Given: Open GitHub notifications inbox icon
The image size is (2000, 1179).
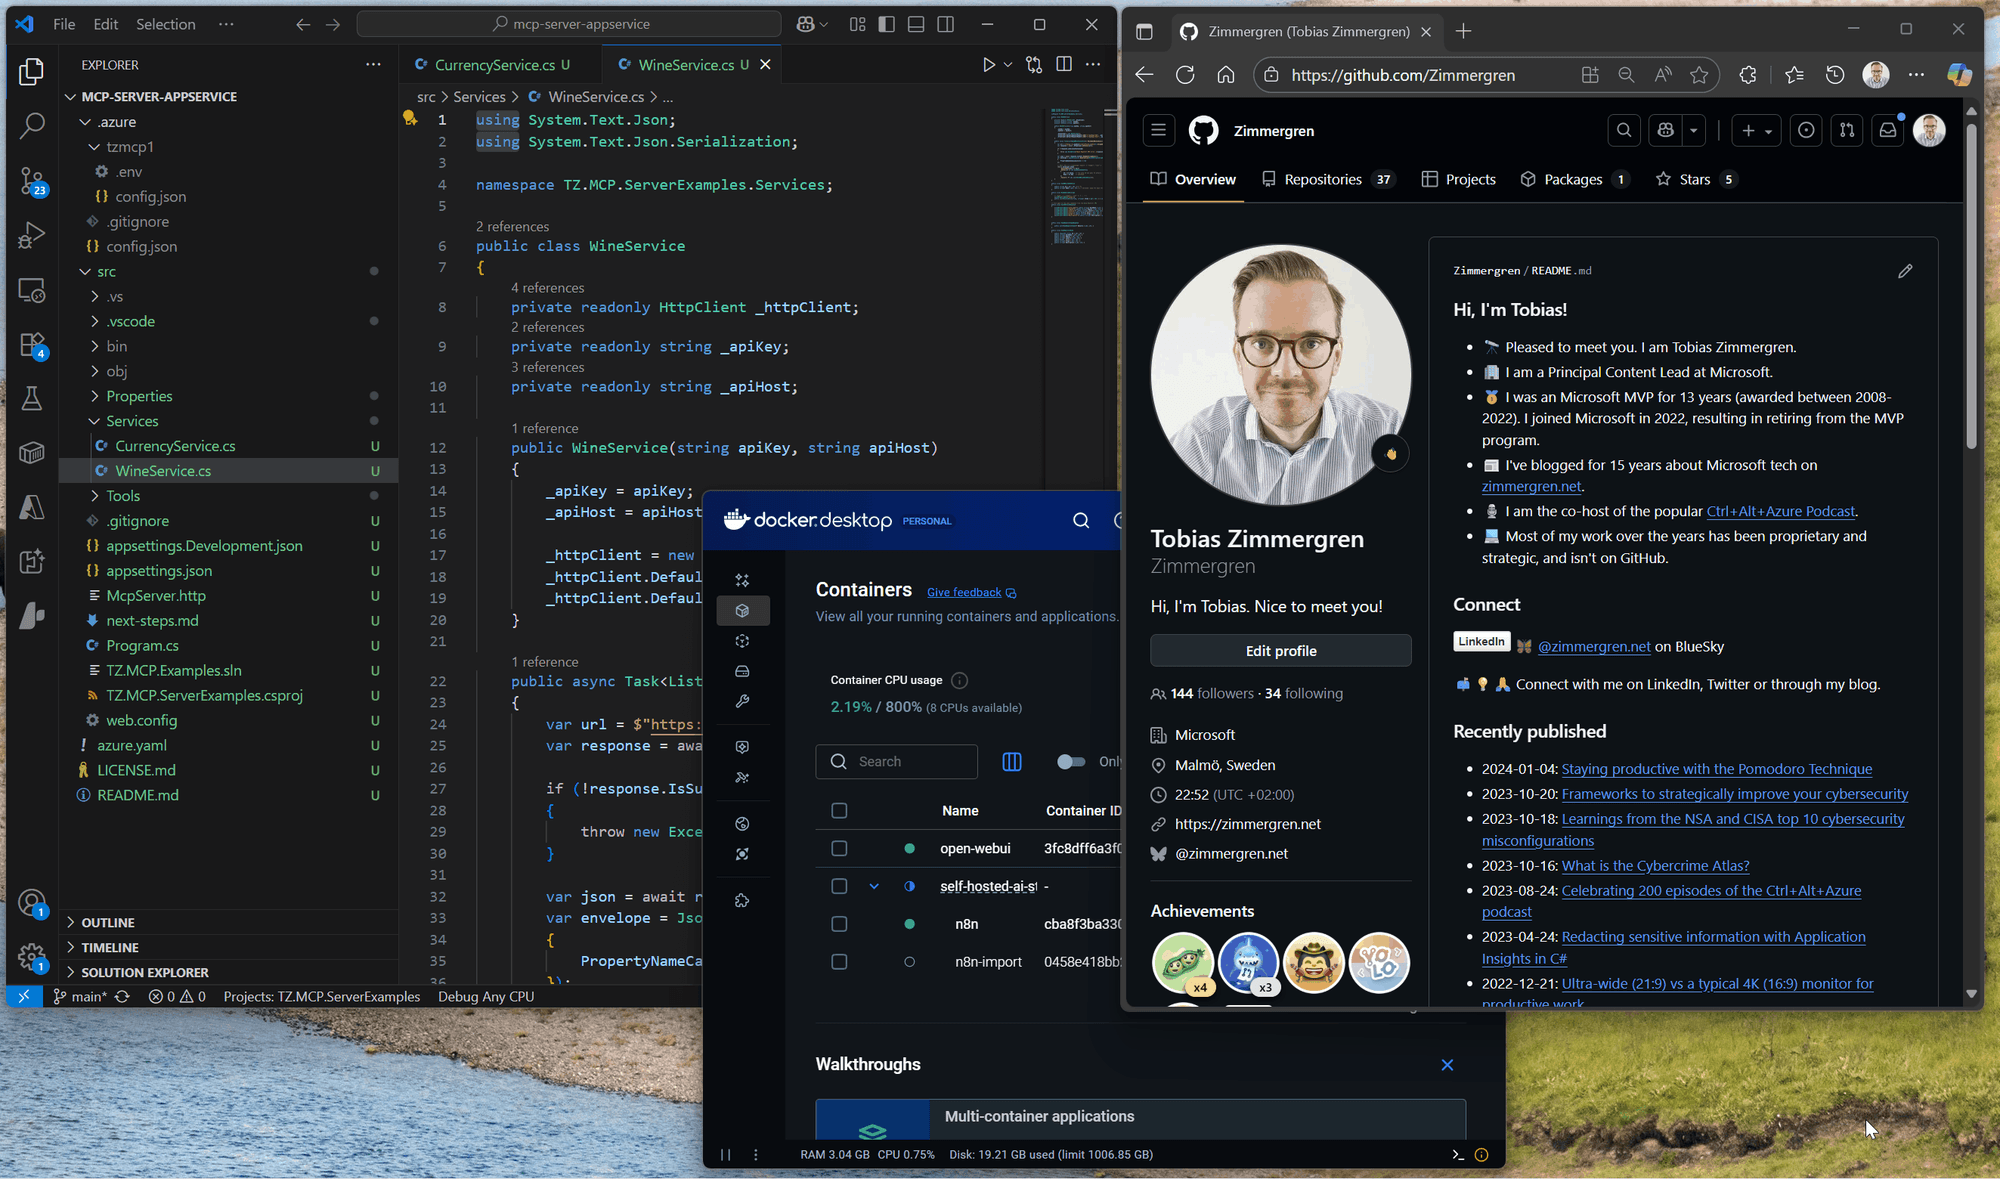Looking at the screenshot, I should (x=1887, y=130).
